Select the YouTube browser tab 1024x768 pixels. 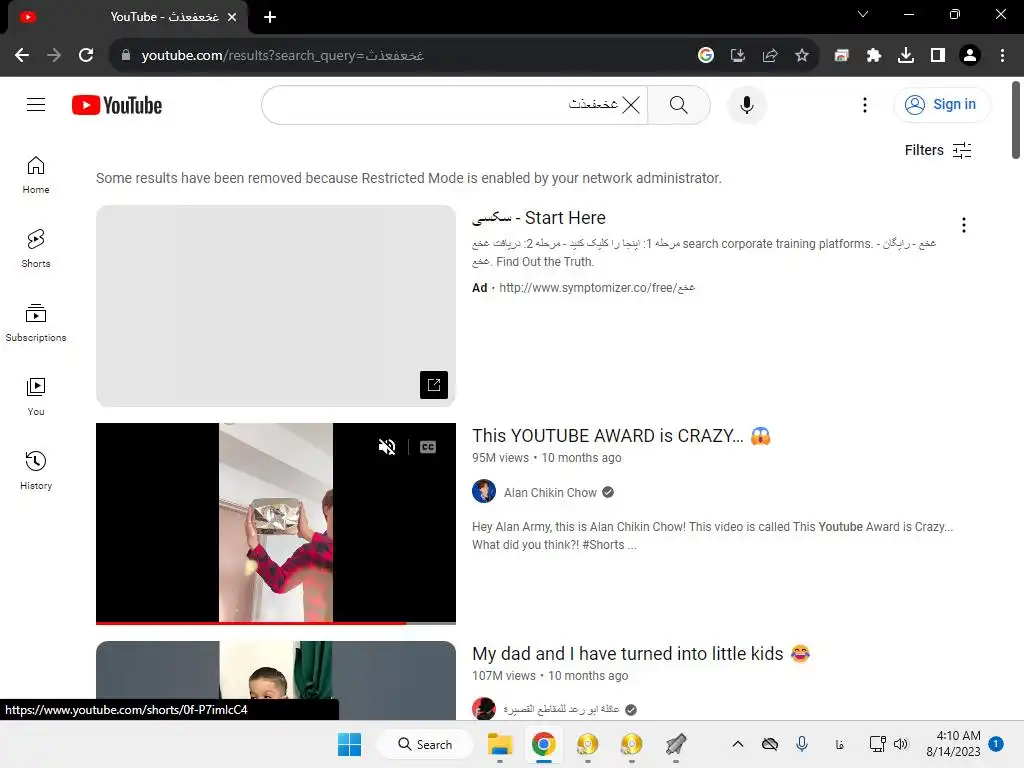point(127,17)
